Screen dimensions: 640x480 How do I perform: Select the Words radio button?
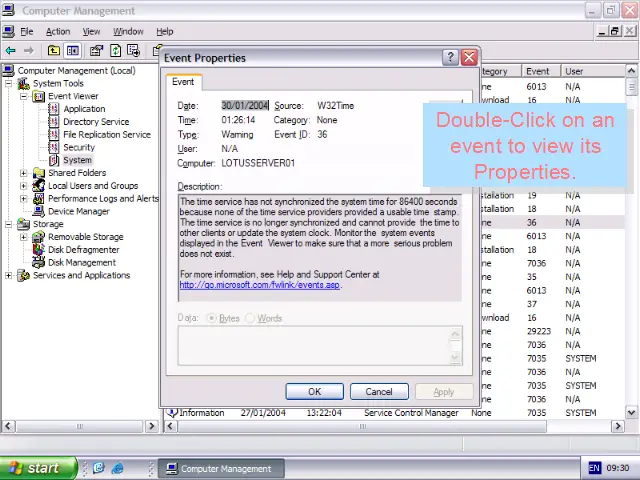click(x=250, y=318)
